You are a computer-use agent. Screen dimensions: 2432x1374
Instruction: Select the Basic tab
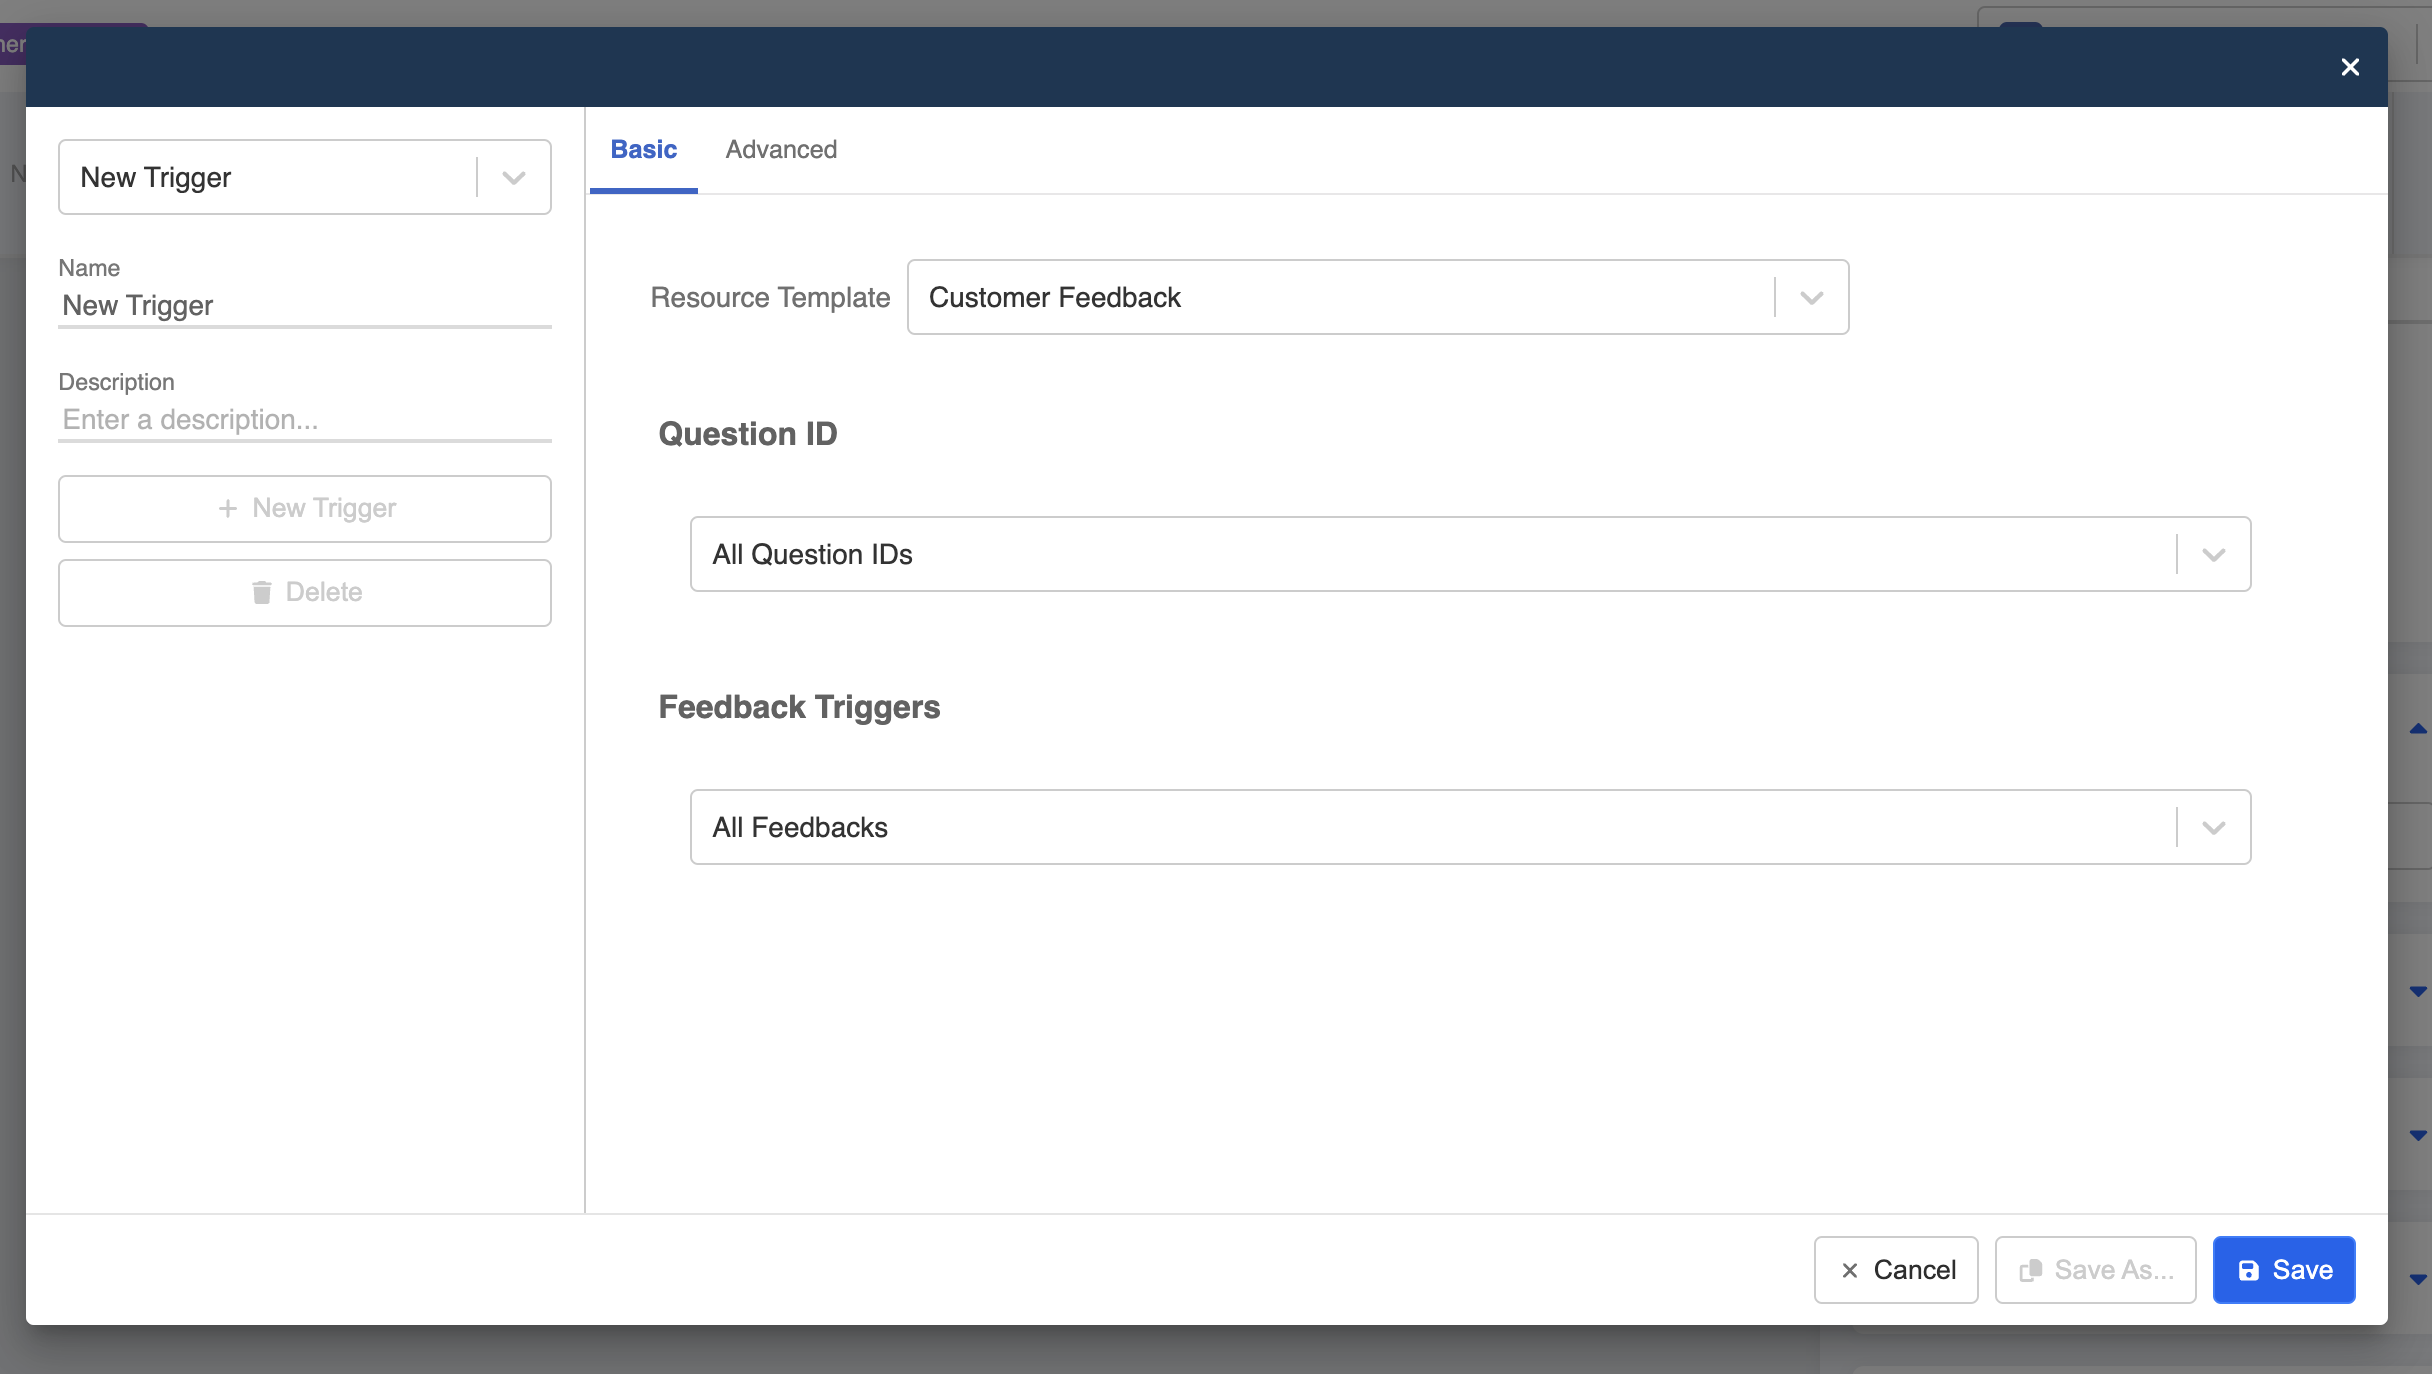click(643, 150)
